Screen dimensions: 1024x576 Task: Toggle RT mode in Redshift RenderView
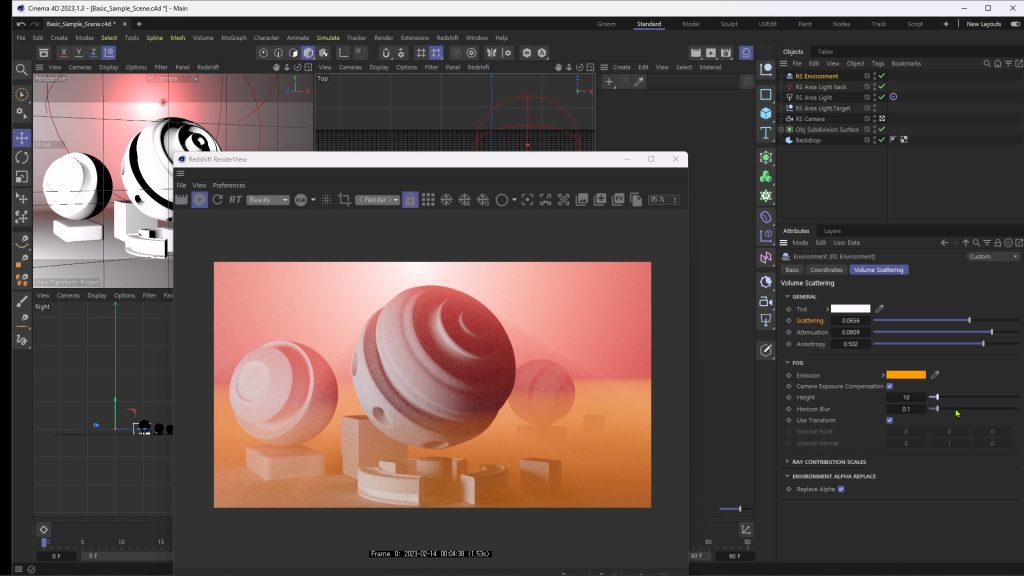[x=235, y=200]
